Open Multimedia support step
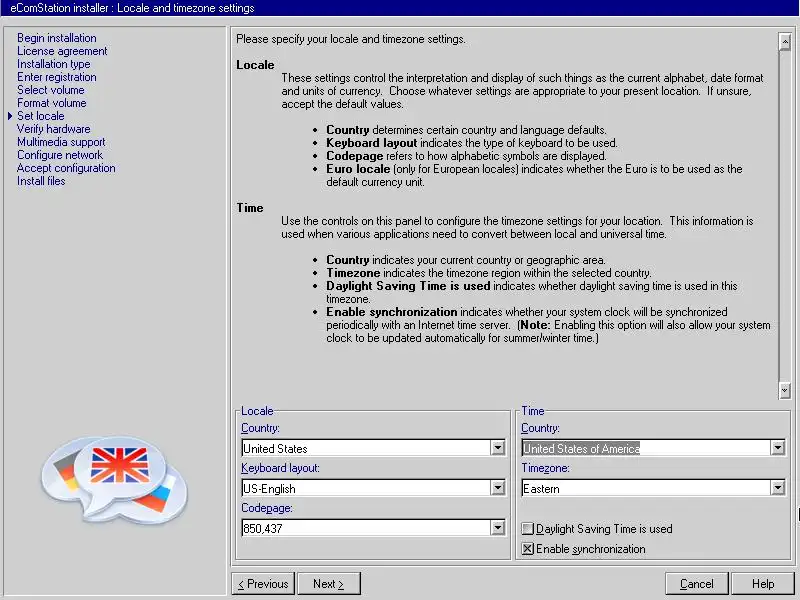The width and height of the screenshot is (800, 600). point(61,142)
